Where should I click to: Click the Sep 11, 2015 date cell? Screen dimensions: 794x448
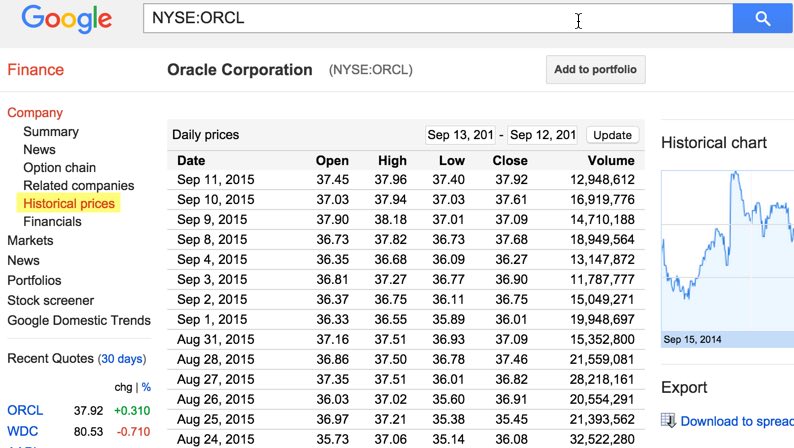216,180
